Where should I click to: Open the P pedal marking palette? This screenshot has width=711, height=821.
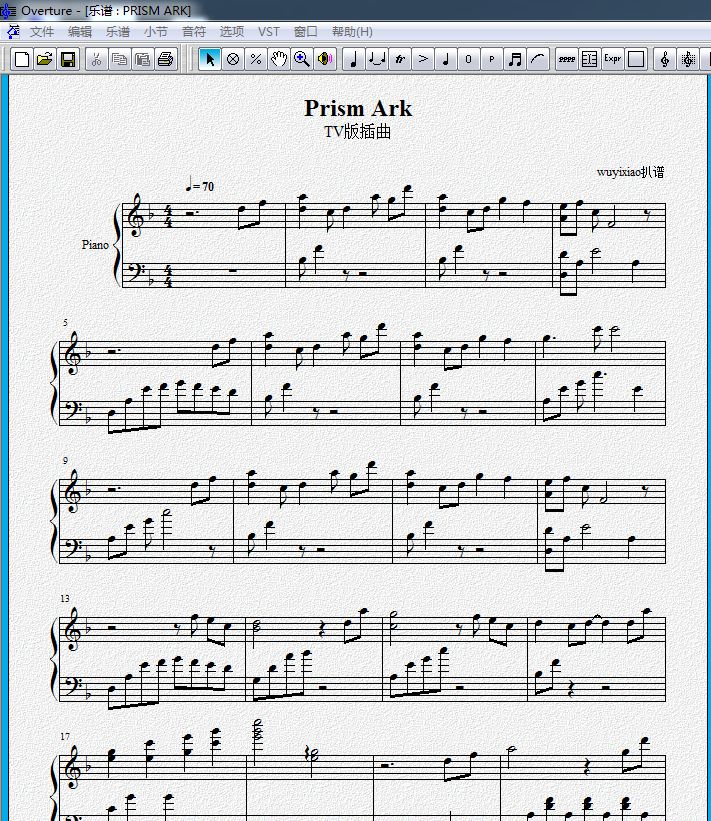[492, 59]
